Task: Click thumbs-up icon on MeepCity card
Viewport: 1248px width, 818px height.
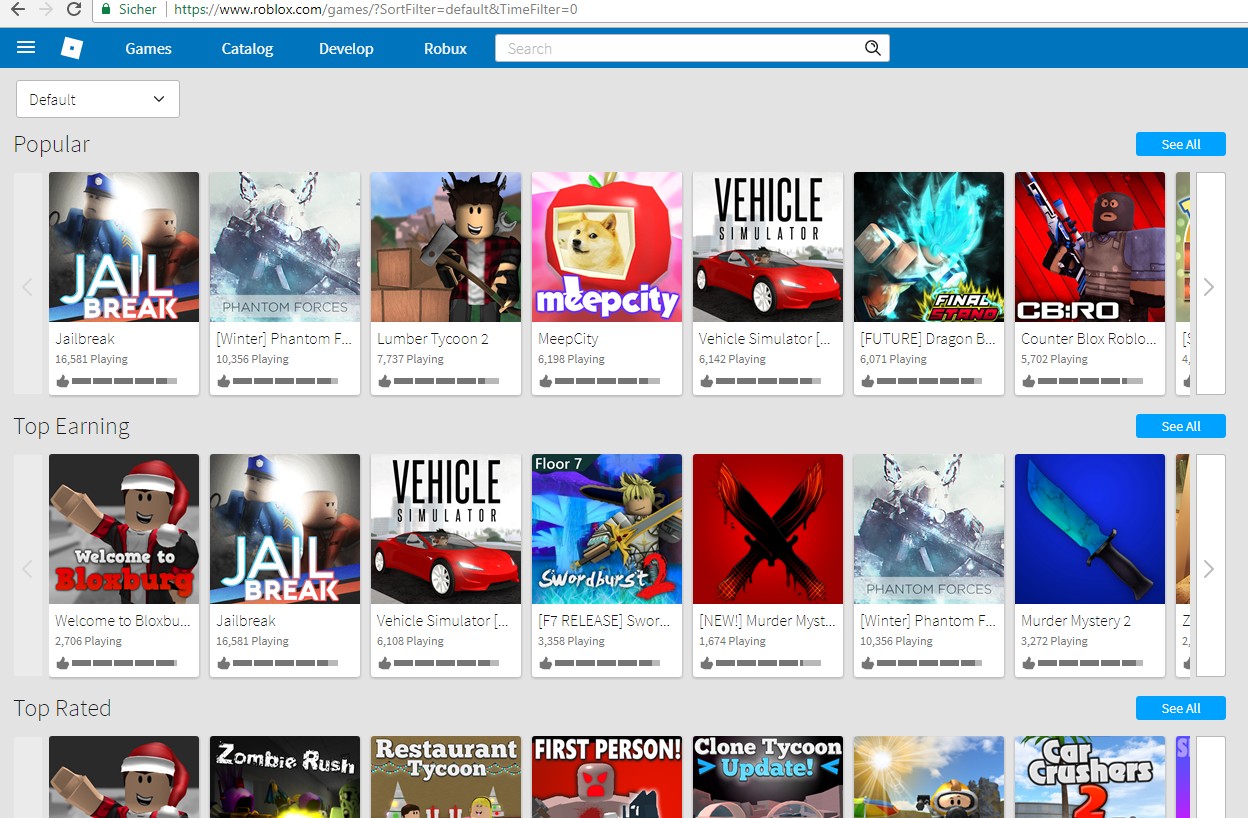Action: [x=546, y=381]
